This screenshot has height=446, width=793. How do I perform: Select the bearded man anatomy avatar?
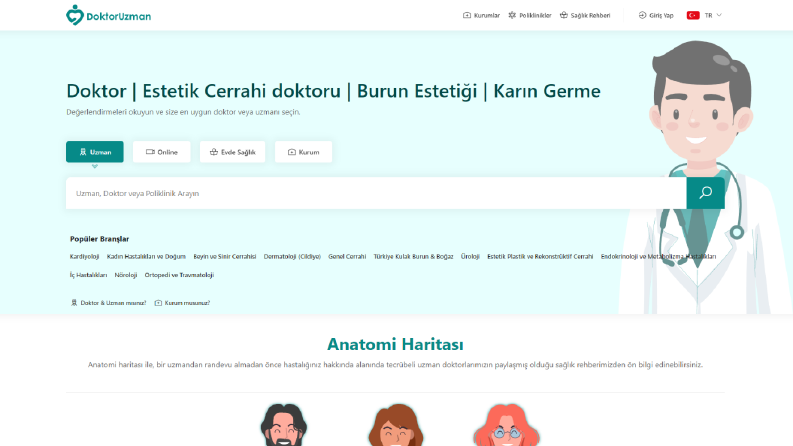283,425
